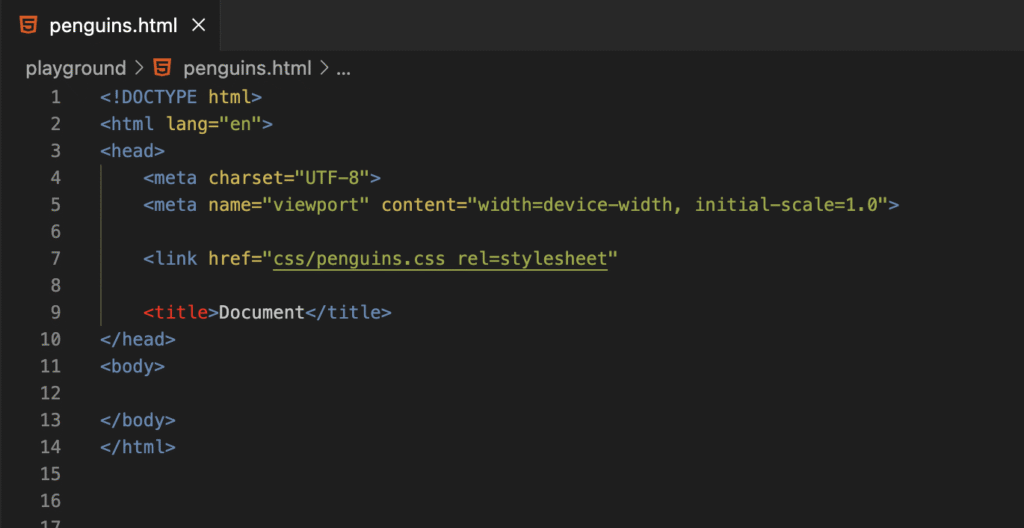Open the breadcrumb ellipsis symbol menu

(344, 69)
